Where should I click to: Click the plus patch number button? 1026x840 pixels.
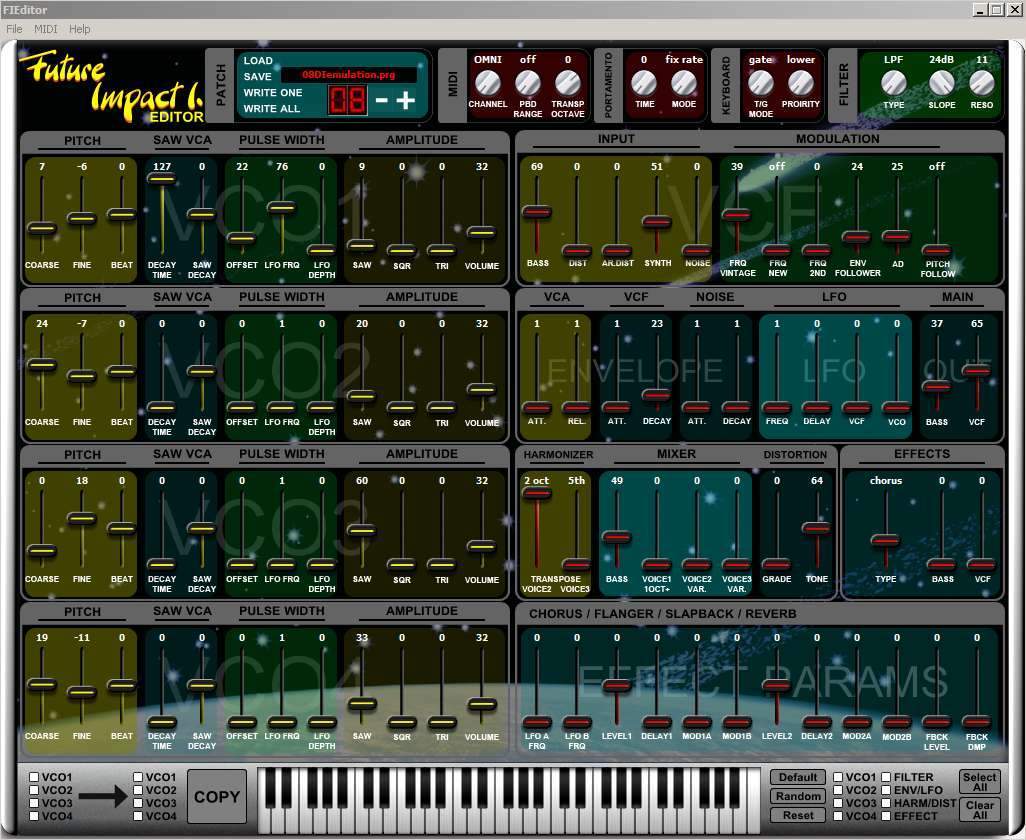[406, 100]
